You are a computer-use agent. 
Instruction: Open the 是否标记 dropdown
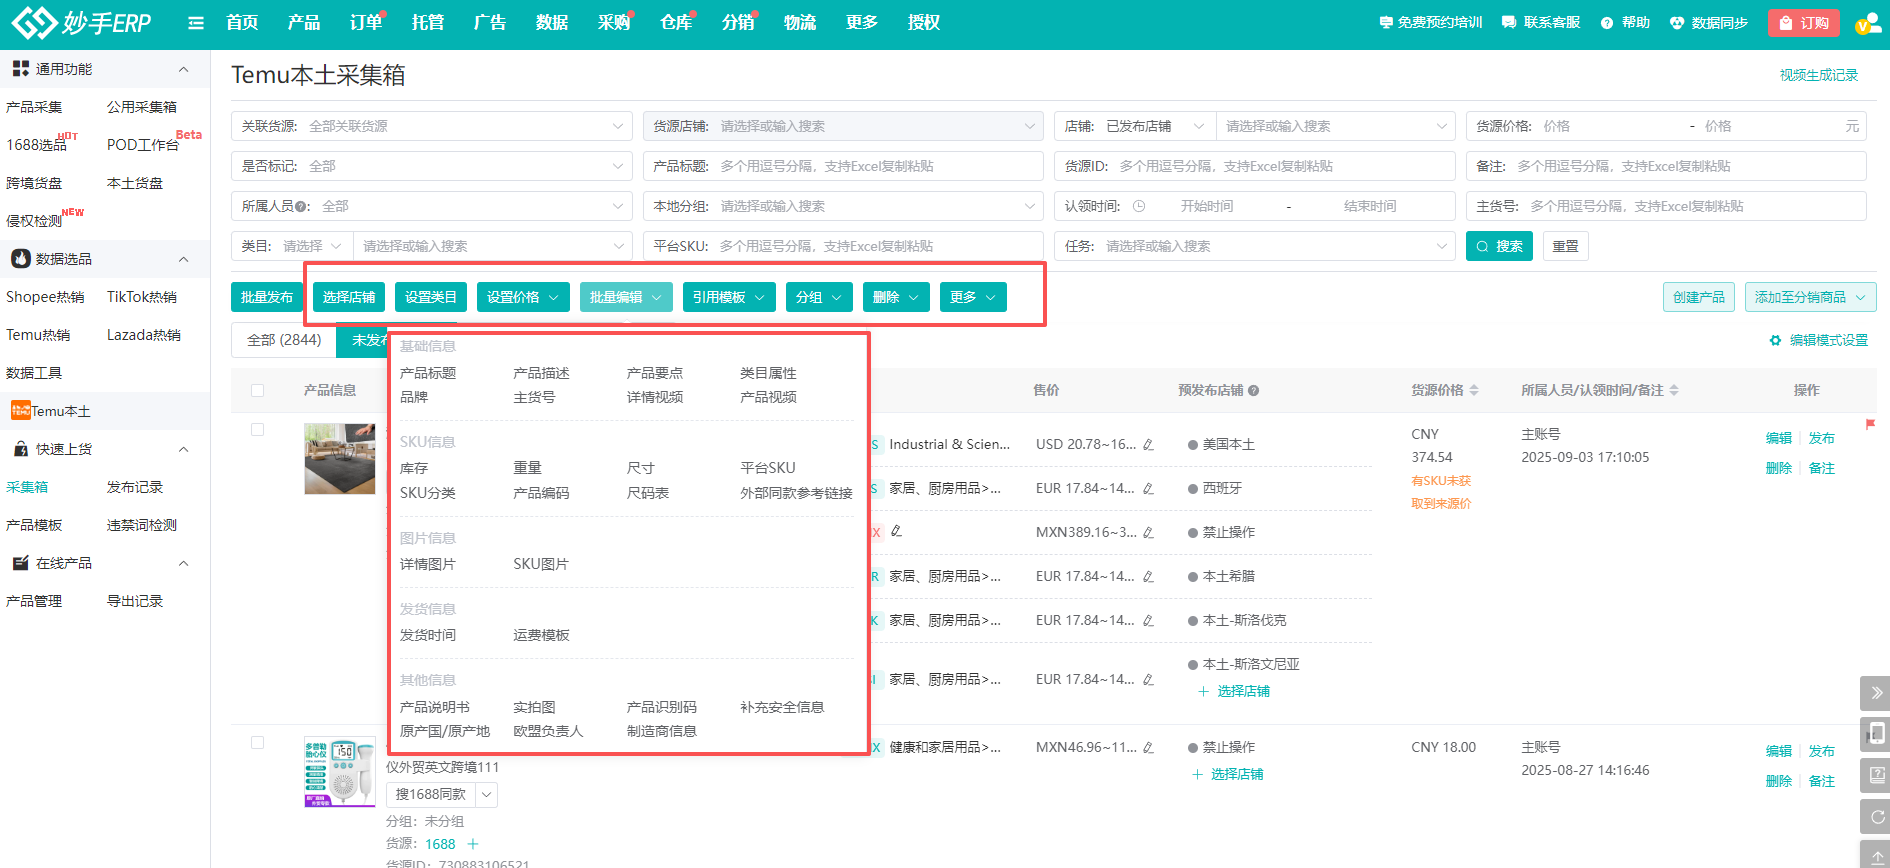point(432,166)
